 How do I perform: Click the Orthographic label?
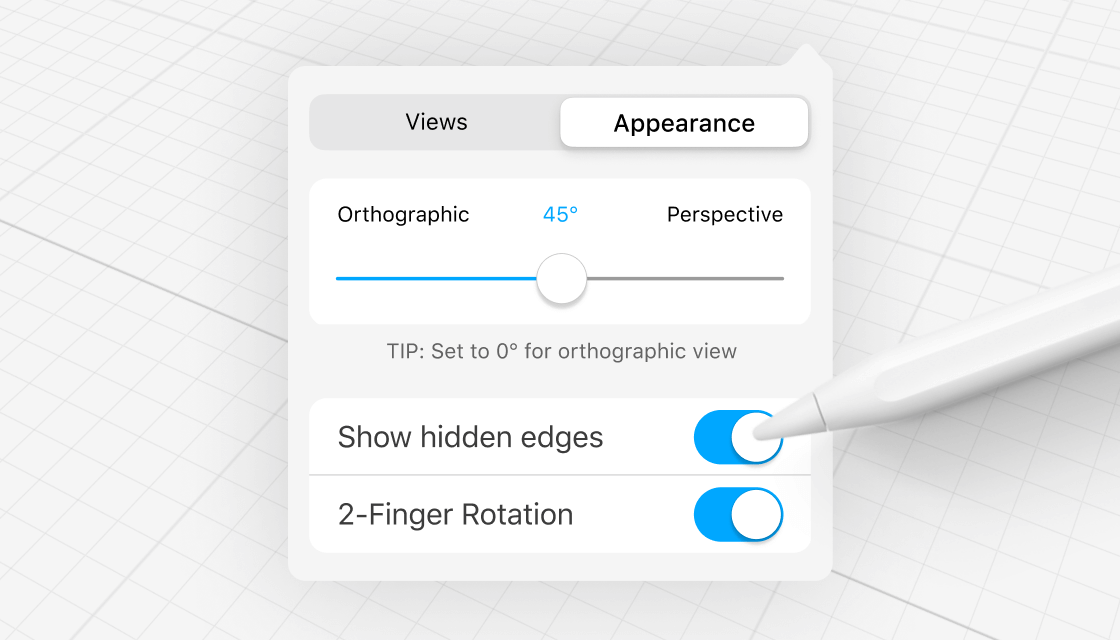[403, 214]
